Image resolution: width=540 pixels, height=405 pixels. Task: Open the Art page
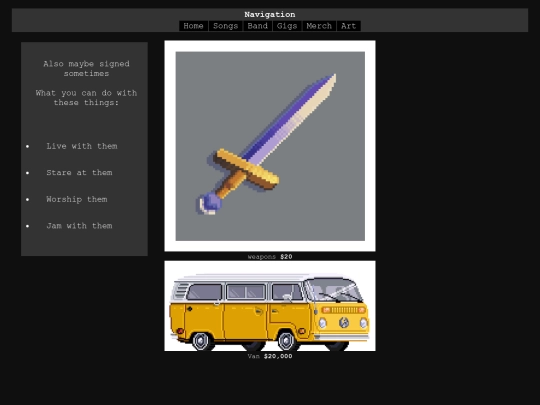349,26
